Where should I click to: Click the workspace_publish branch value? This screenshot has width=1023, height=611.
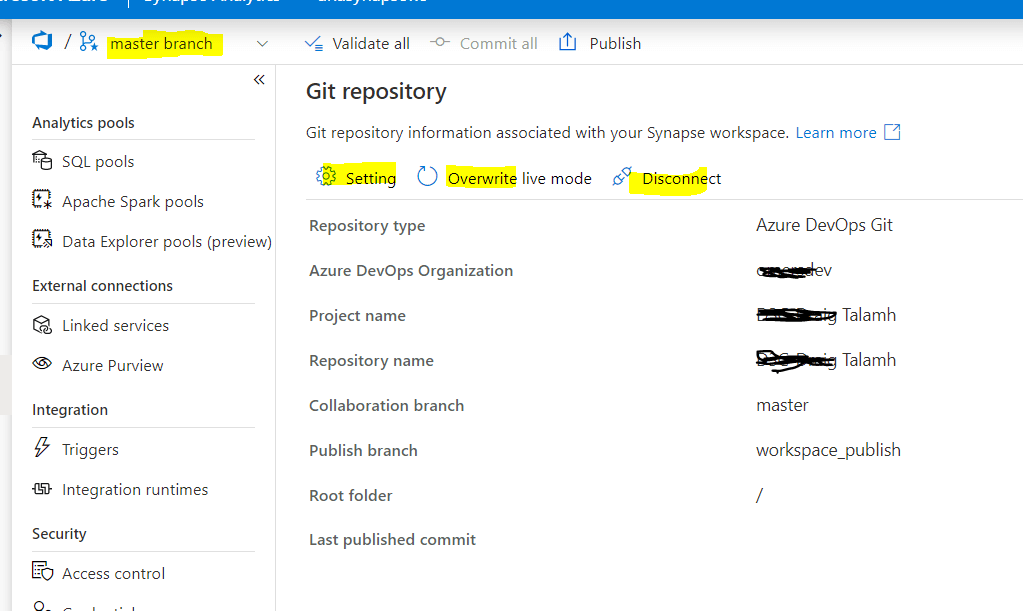pos(828,451)
